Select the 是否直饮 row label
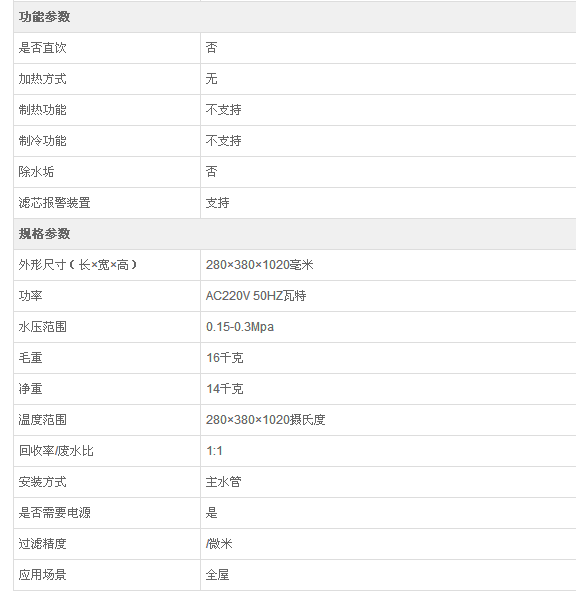Image resolution: width=576 pixels, height=604 pixels. click(x=42, y=48)
